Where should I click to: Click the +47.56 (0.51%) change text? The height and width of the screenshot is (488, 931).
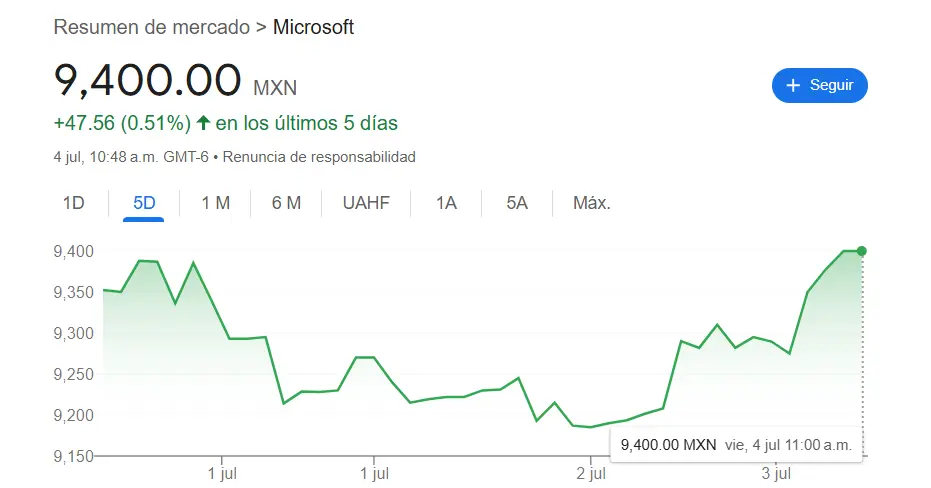[x=121, y=124]
